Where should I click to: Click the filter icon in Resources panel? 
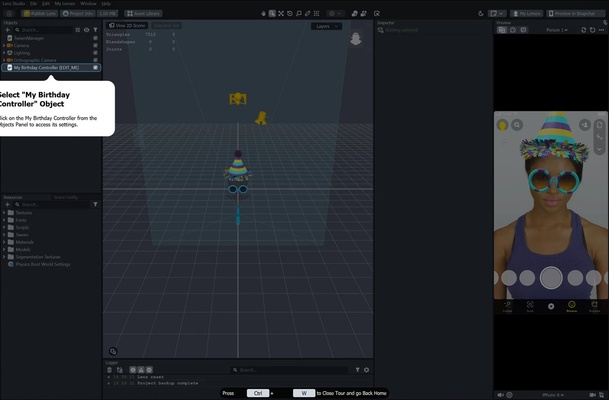[x=95, y=204]
